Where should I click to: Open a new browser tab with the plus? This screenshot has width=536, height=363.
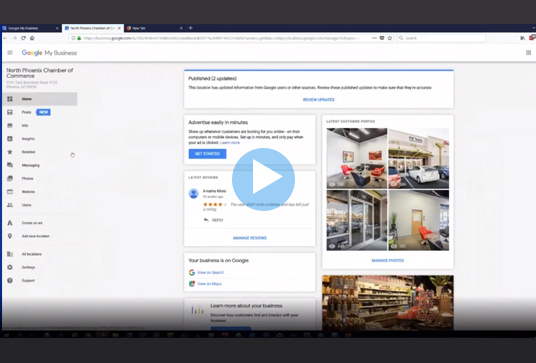coord(190,28)
